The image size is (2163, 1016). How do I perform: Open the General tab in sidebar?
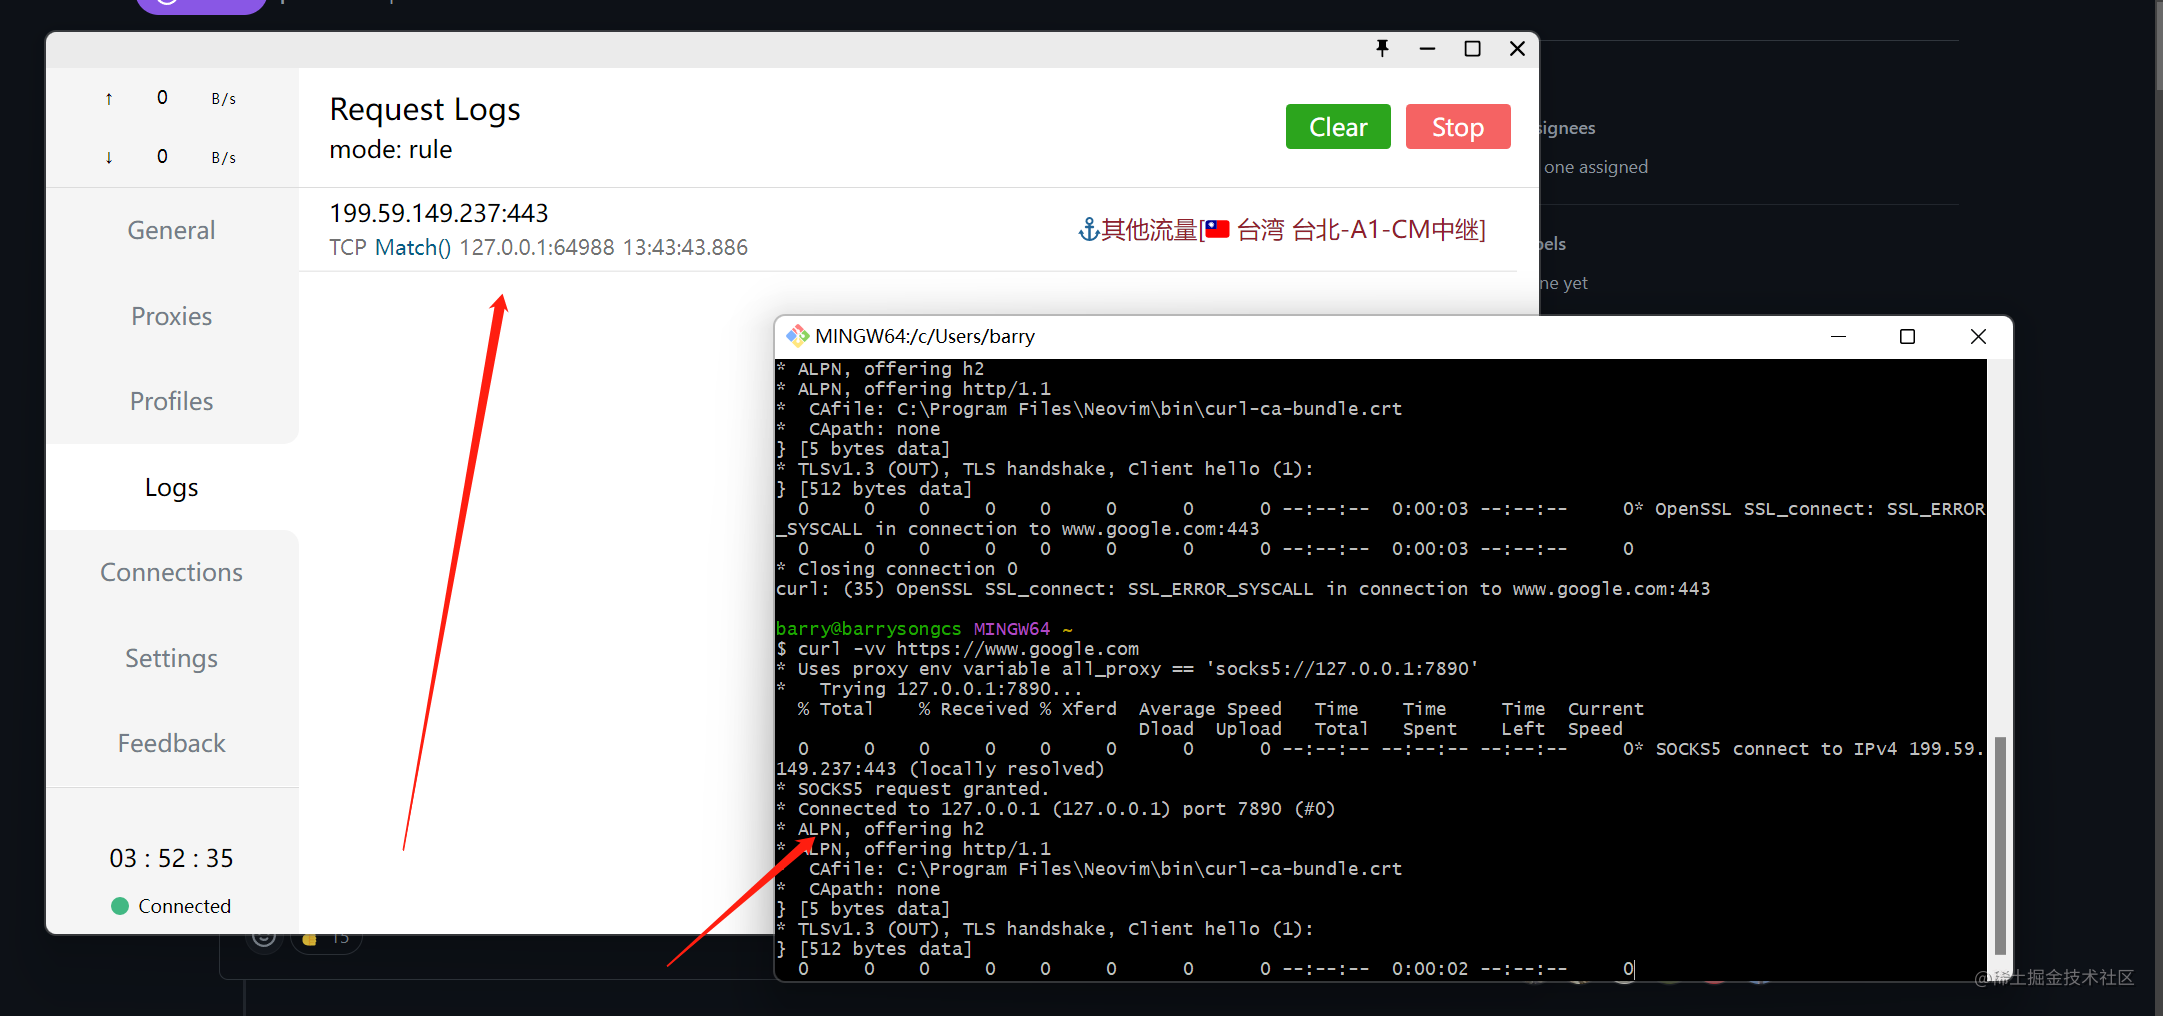click(x=171, y=230)
